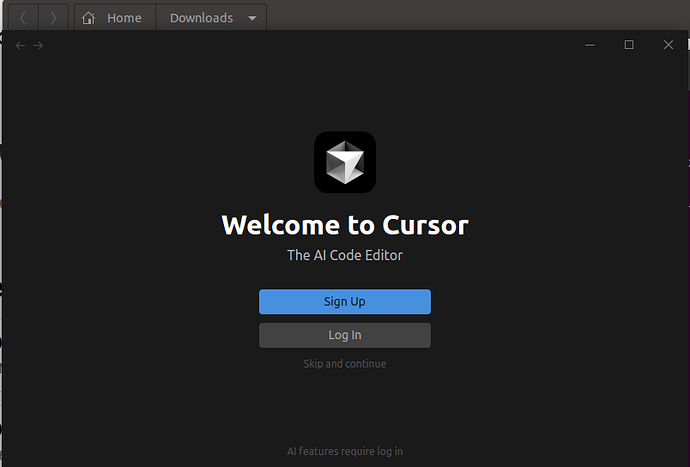Viewport: 690px width, 467px height.
Task: Maximize the Cursor window
Action: tap(629, 45)
